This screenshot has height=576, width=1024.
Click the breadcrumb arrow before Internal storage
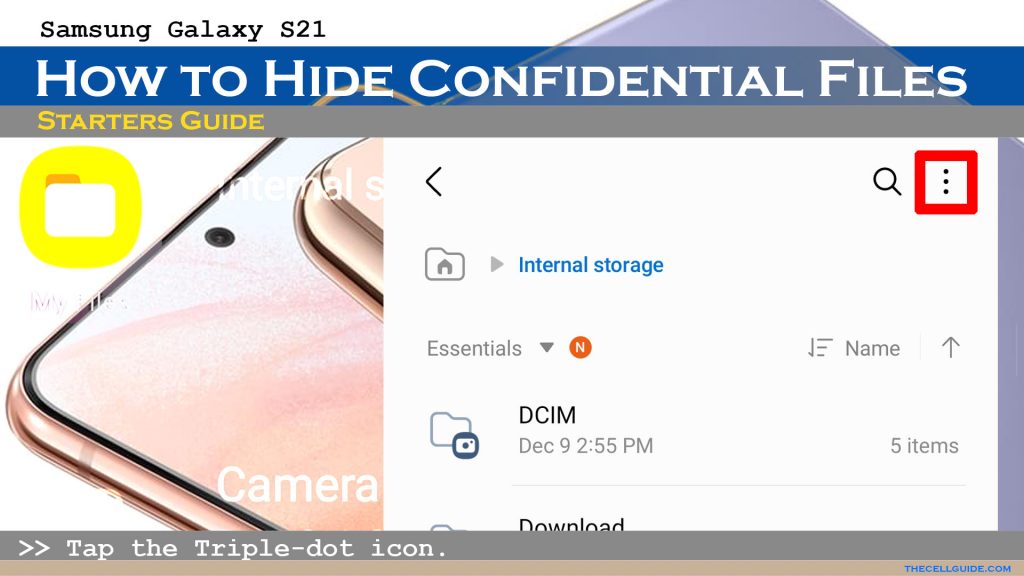pos(497,264)
